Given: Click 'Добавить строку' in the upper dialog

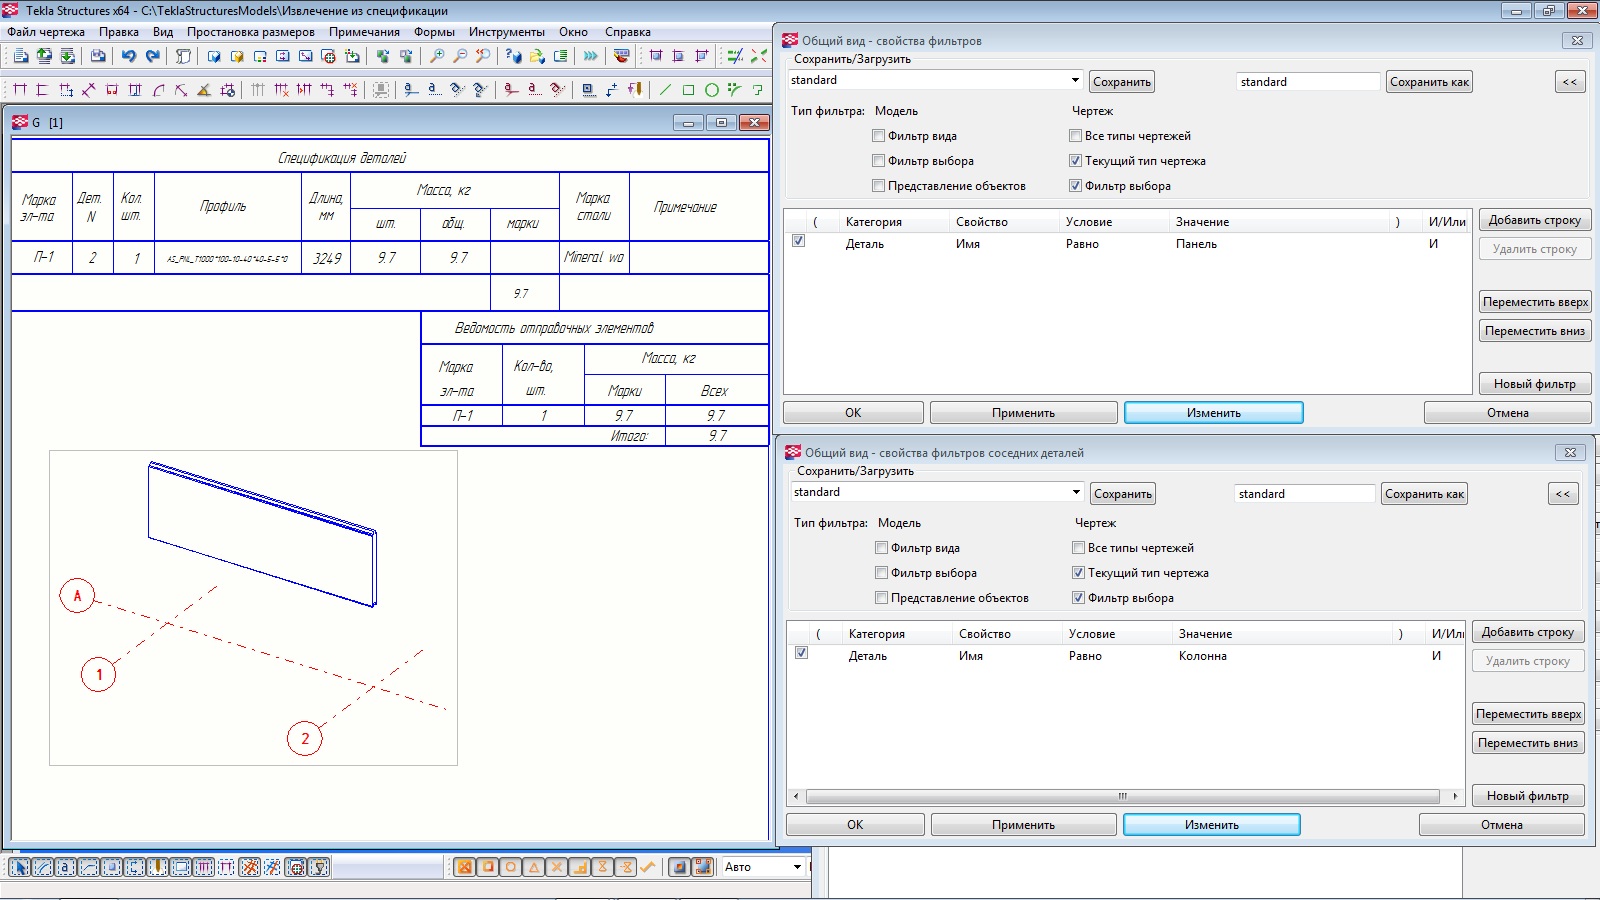Looking at the screenshot, I should tap(1534, 220).
